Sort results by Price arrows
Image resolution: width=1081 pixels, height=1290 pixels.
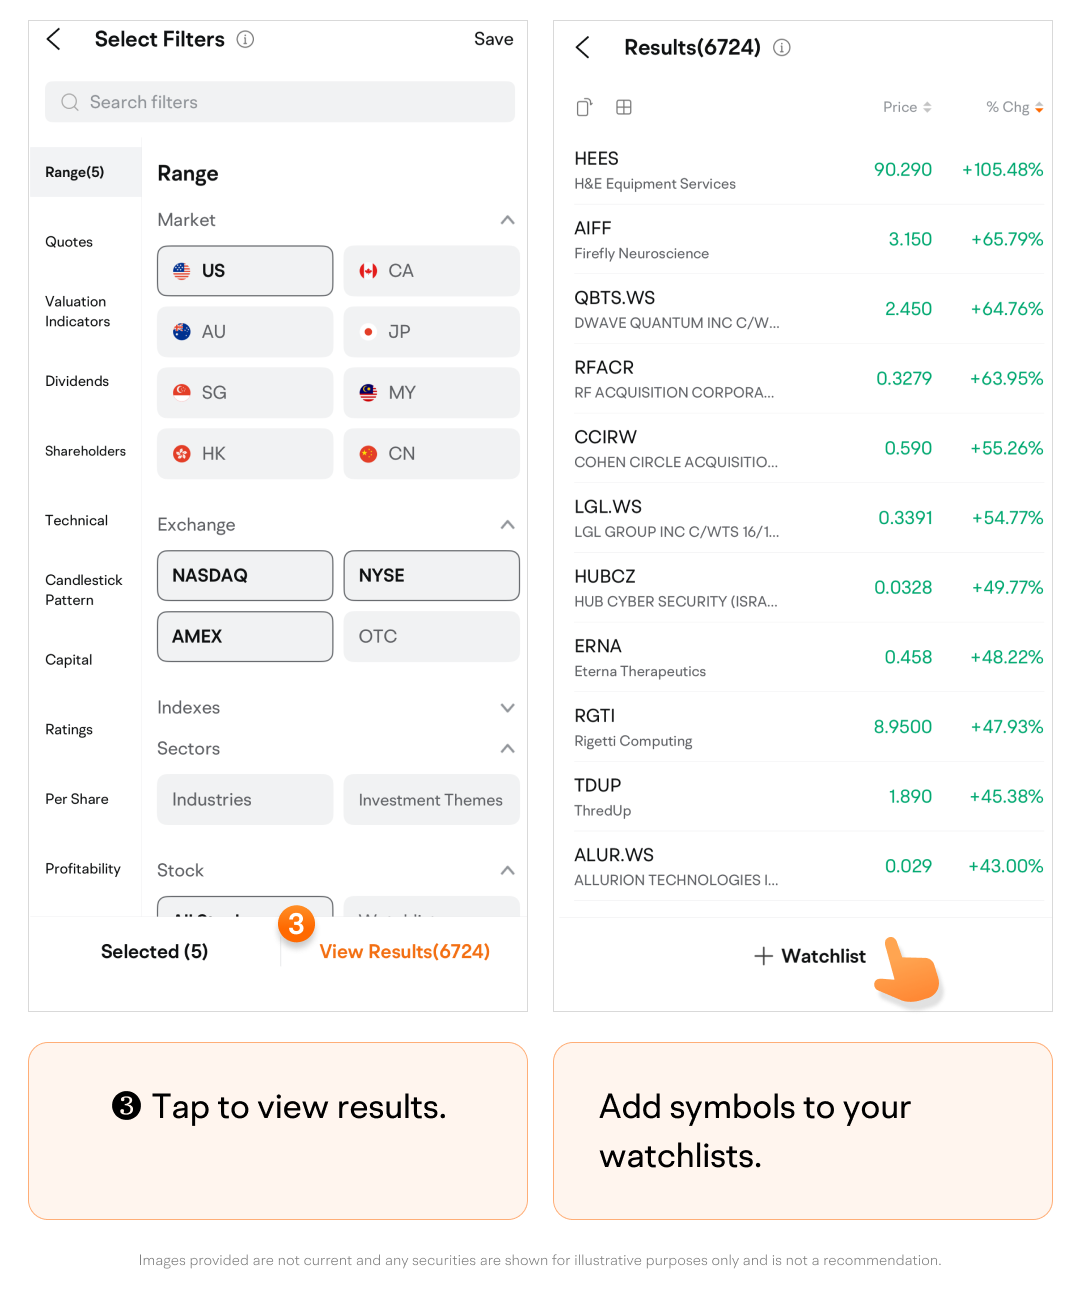coord(927,107)
